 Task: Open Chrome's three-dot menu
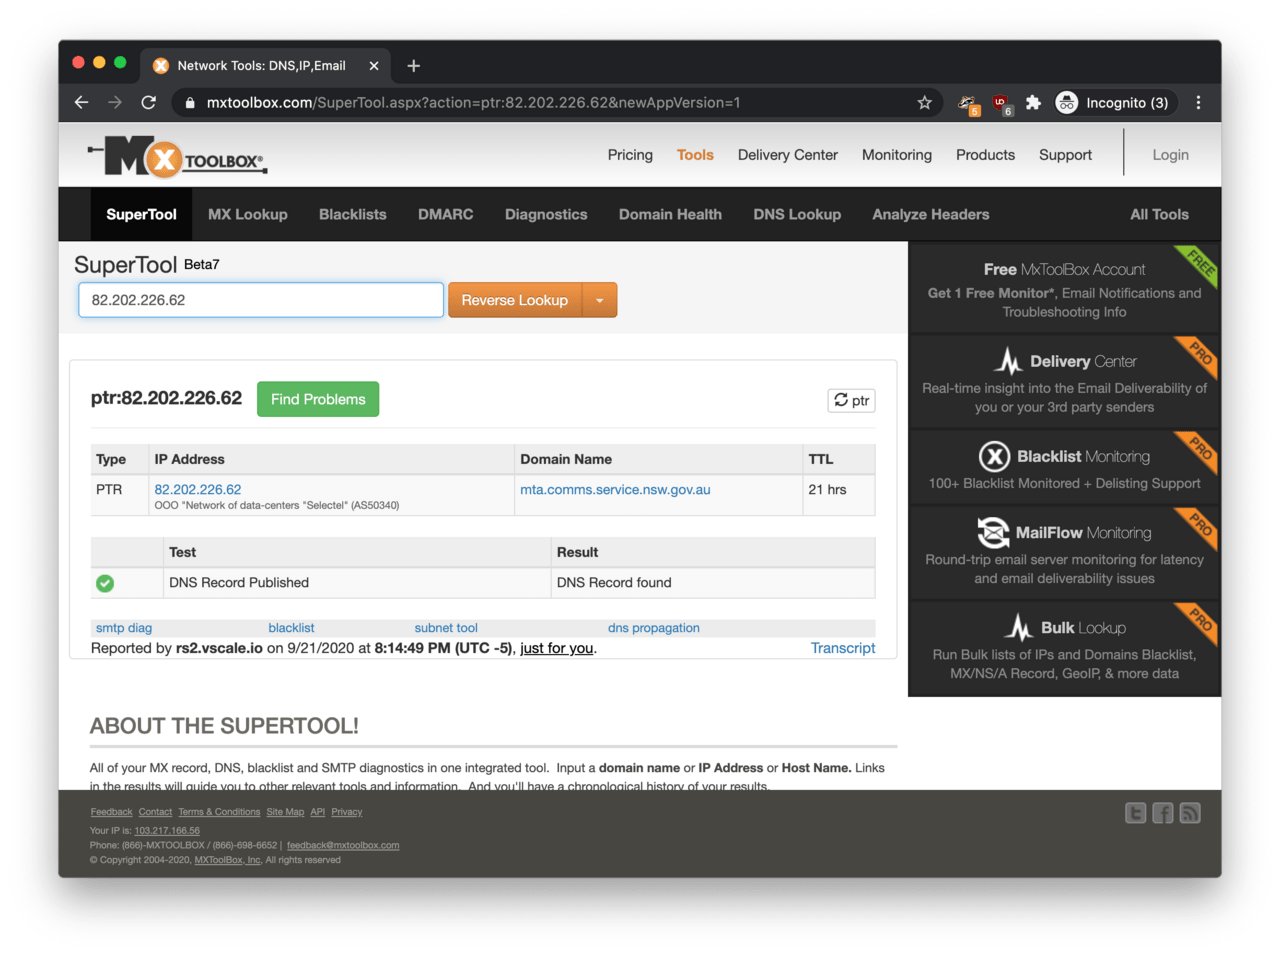tap(1198, 103)
